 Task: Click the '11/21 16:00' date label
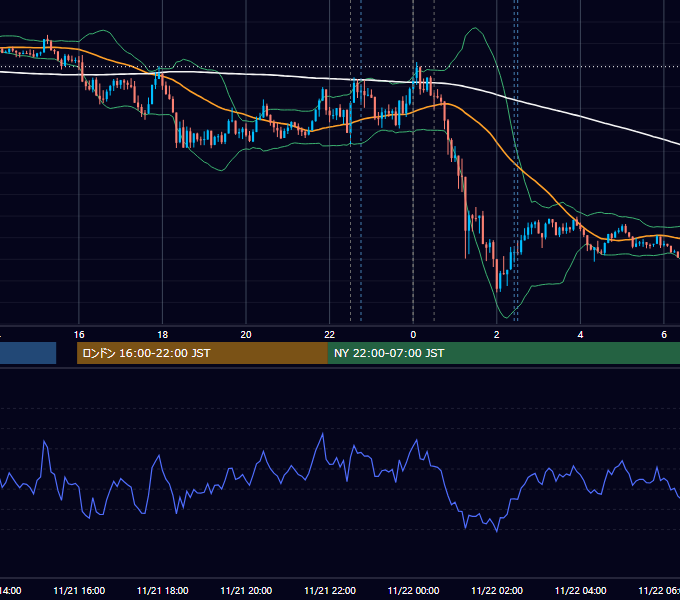tap(79, 590)
